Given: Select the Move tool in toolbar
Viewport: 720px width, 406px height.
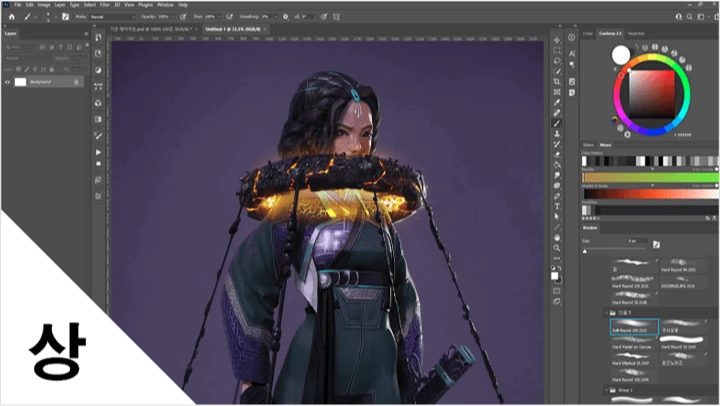Looking at the screenshot, I should tap(557, 40).
